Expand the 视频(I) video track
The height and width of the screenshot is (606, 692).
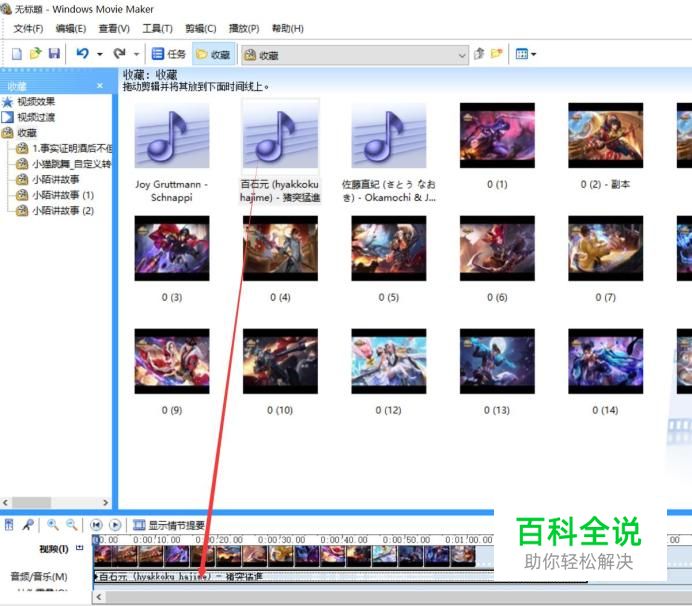click(79, 548)
